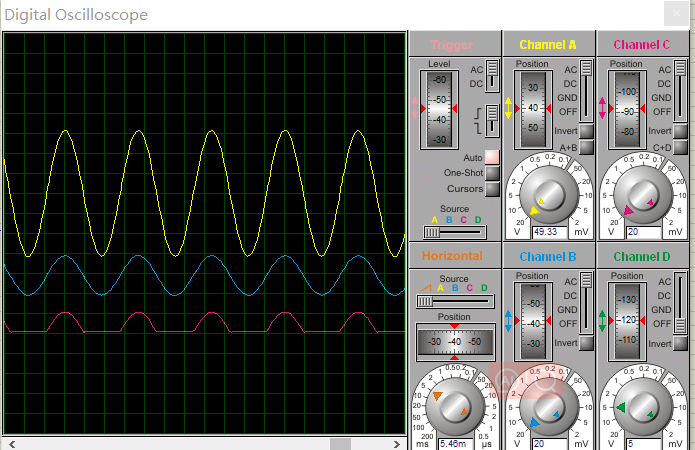Viewport: 695px width, 450px height.
Task: Toggle the trigger Auto button
Action: pyautogui.click(x=492, y=157)
